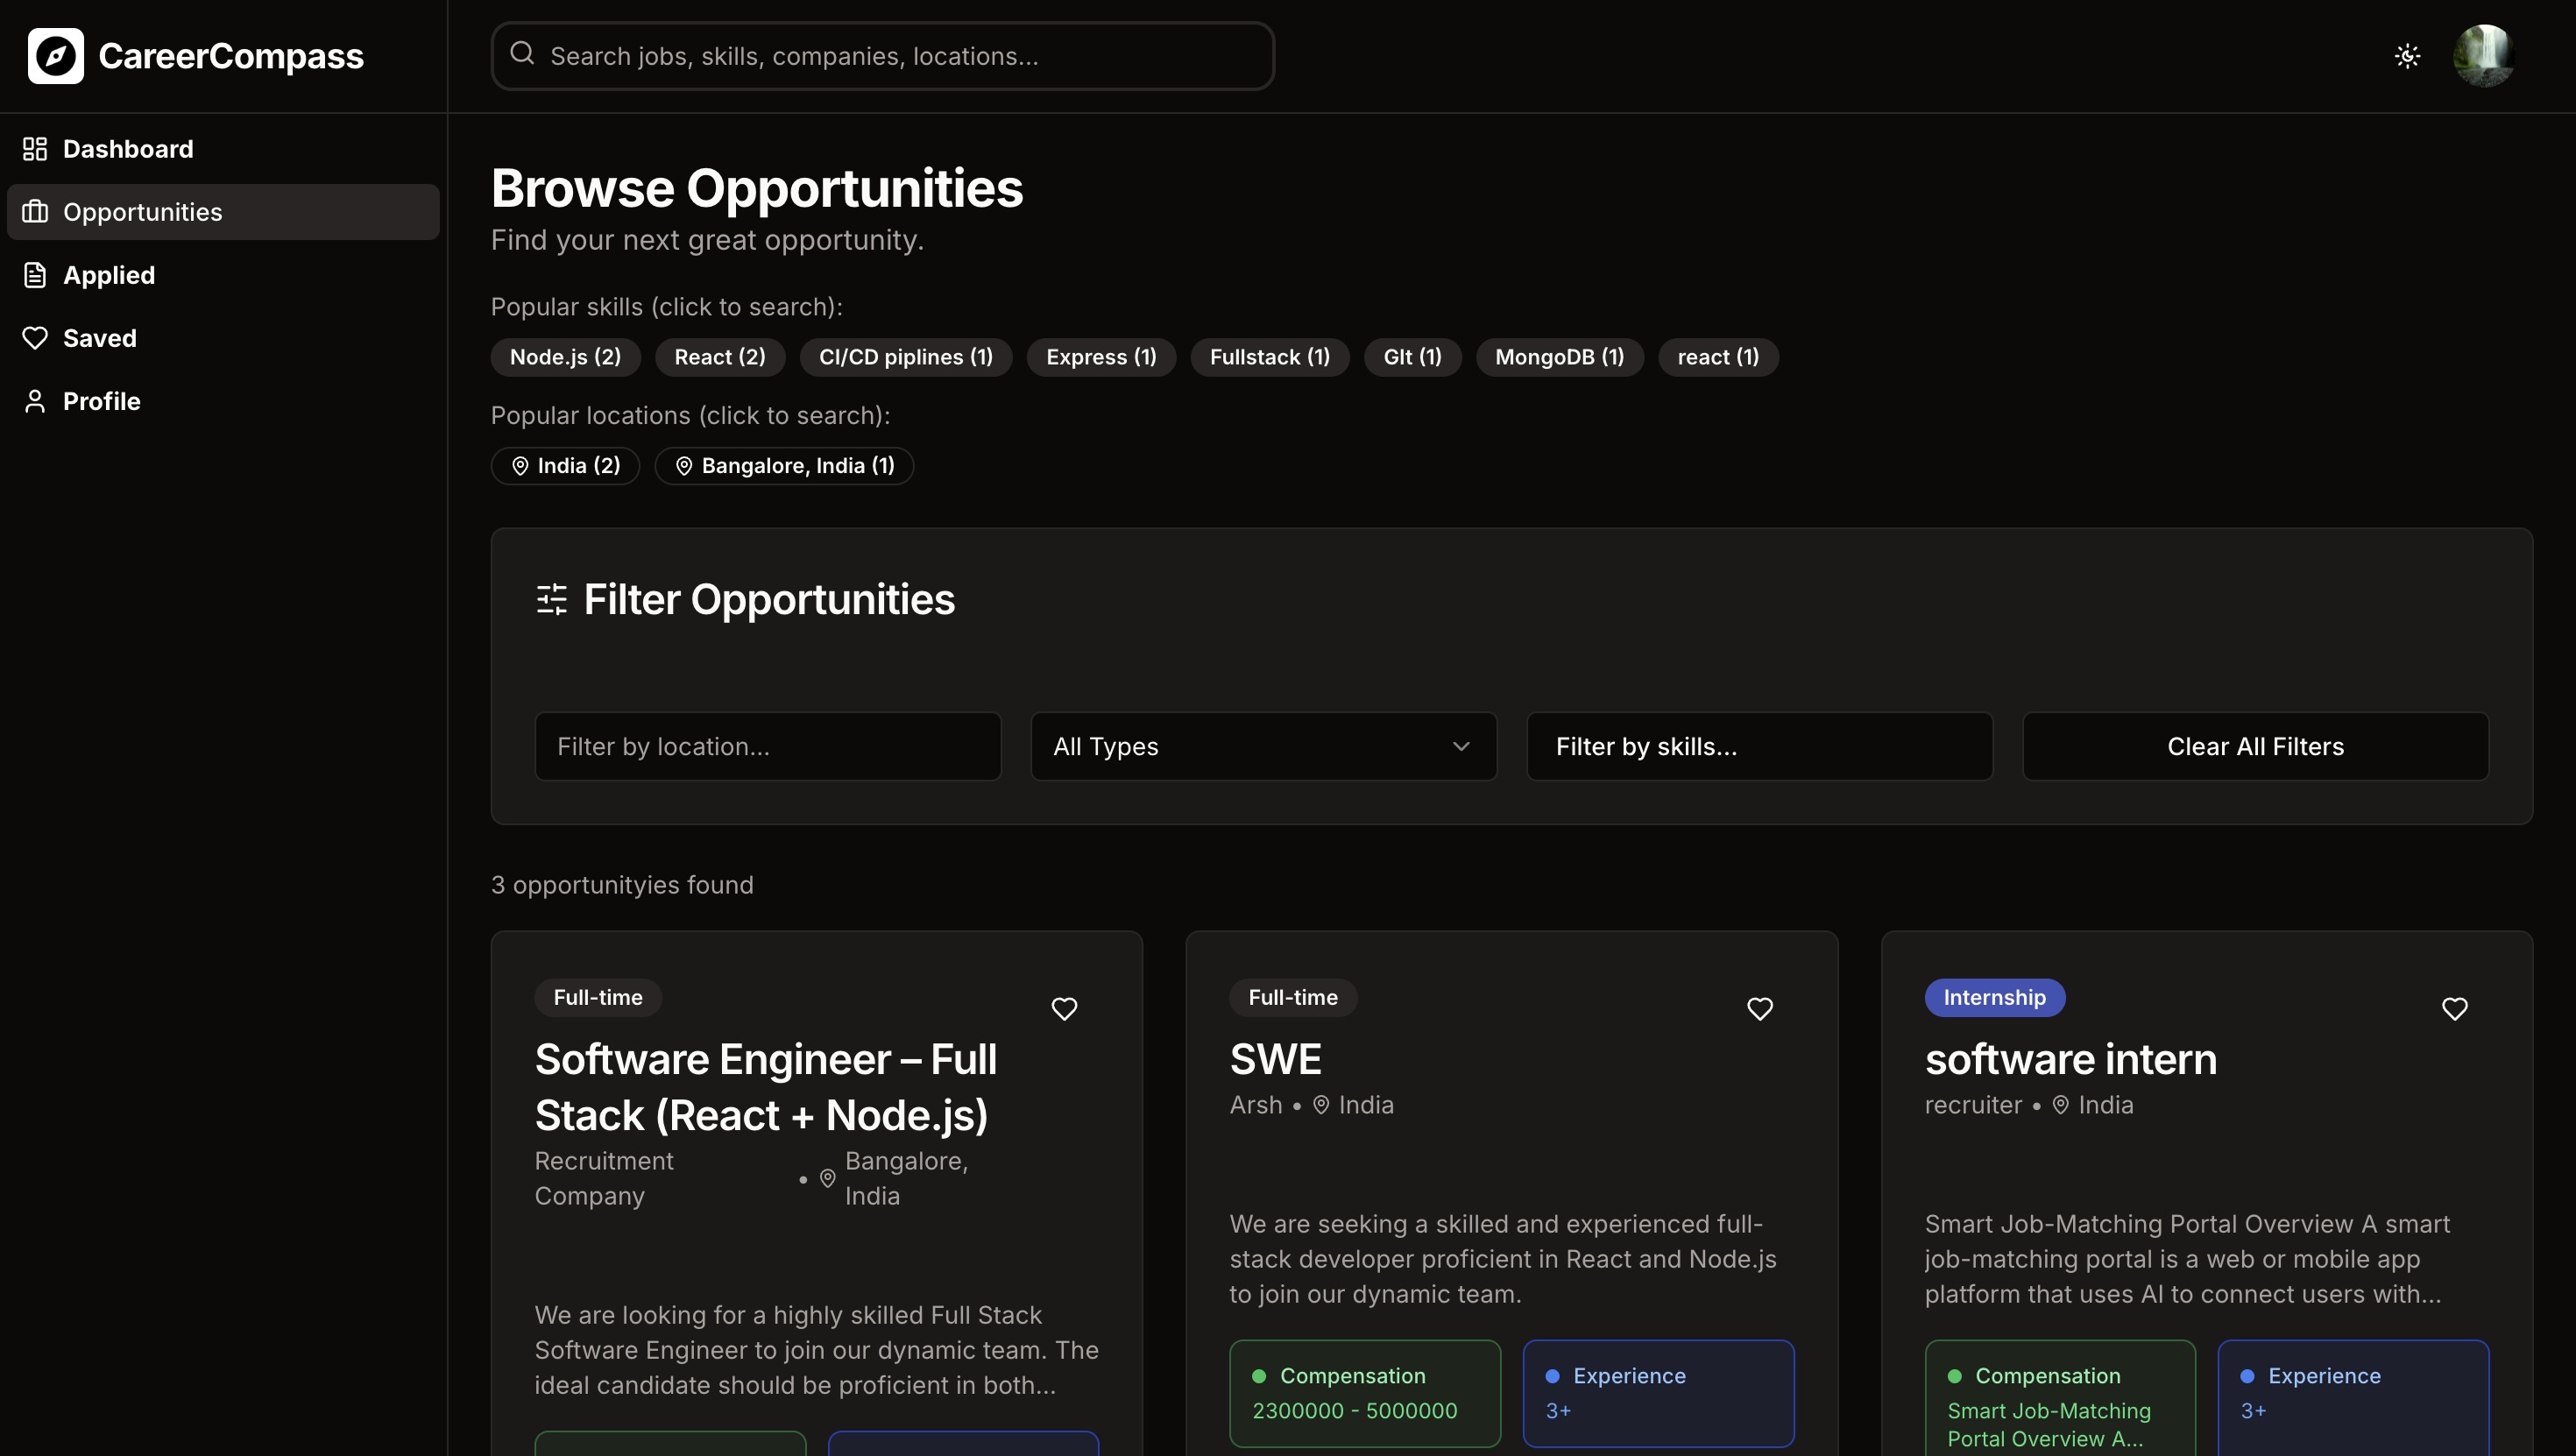Screen dimensions: 2576x1456
Task: Focus the job search bar
Action: [900, 56]
